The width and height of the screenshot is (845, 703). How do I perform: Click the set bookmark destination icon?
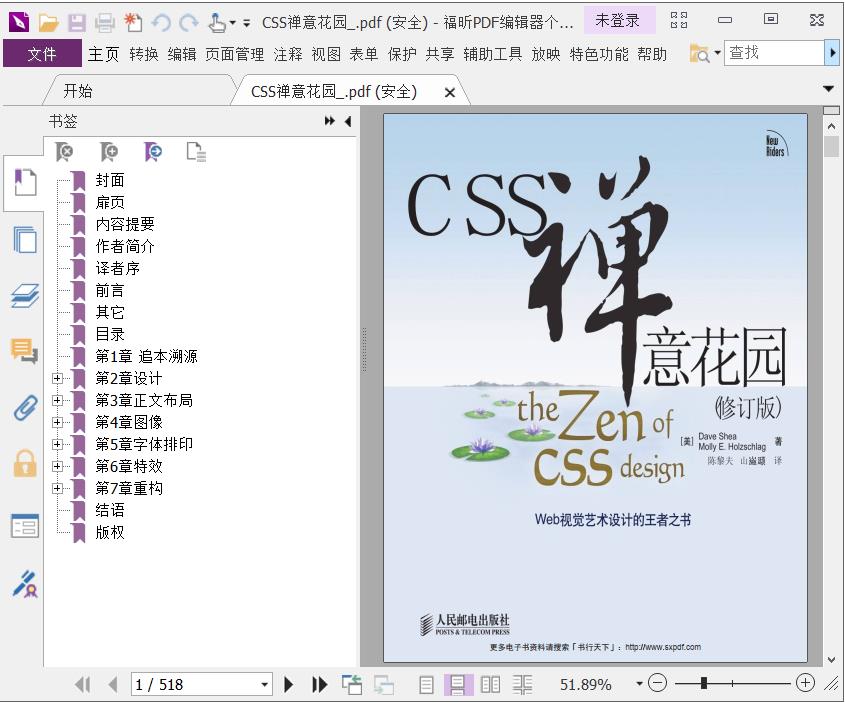153,151
